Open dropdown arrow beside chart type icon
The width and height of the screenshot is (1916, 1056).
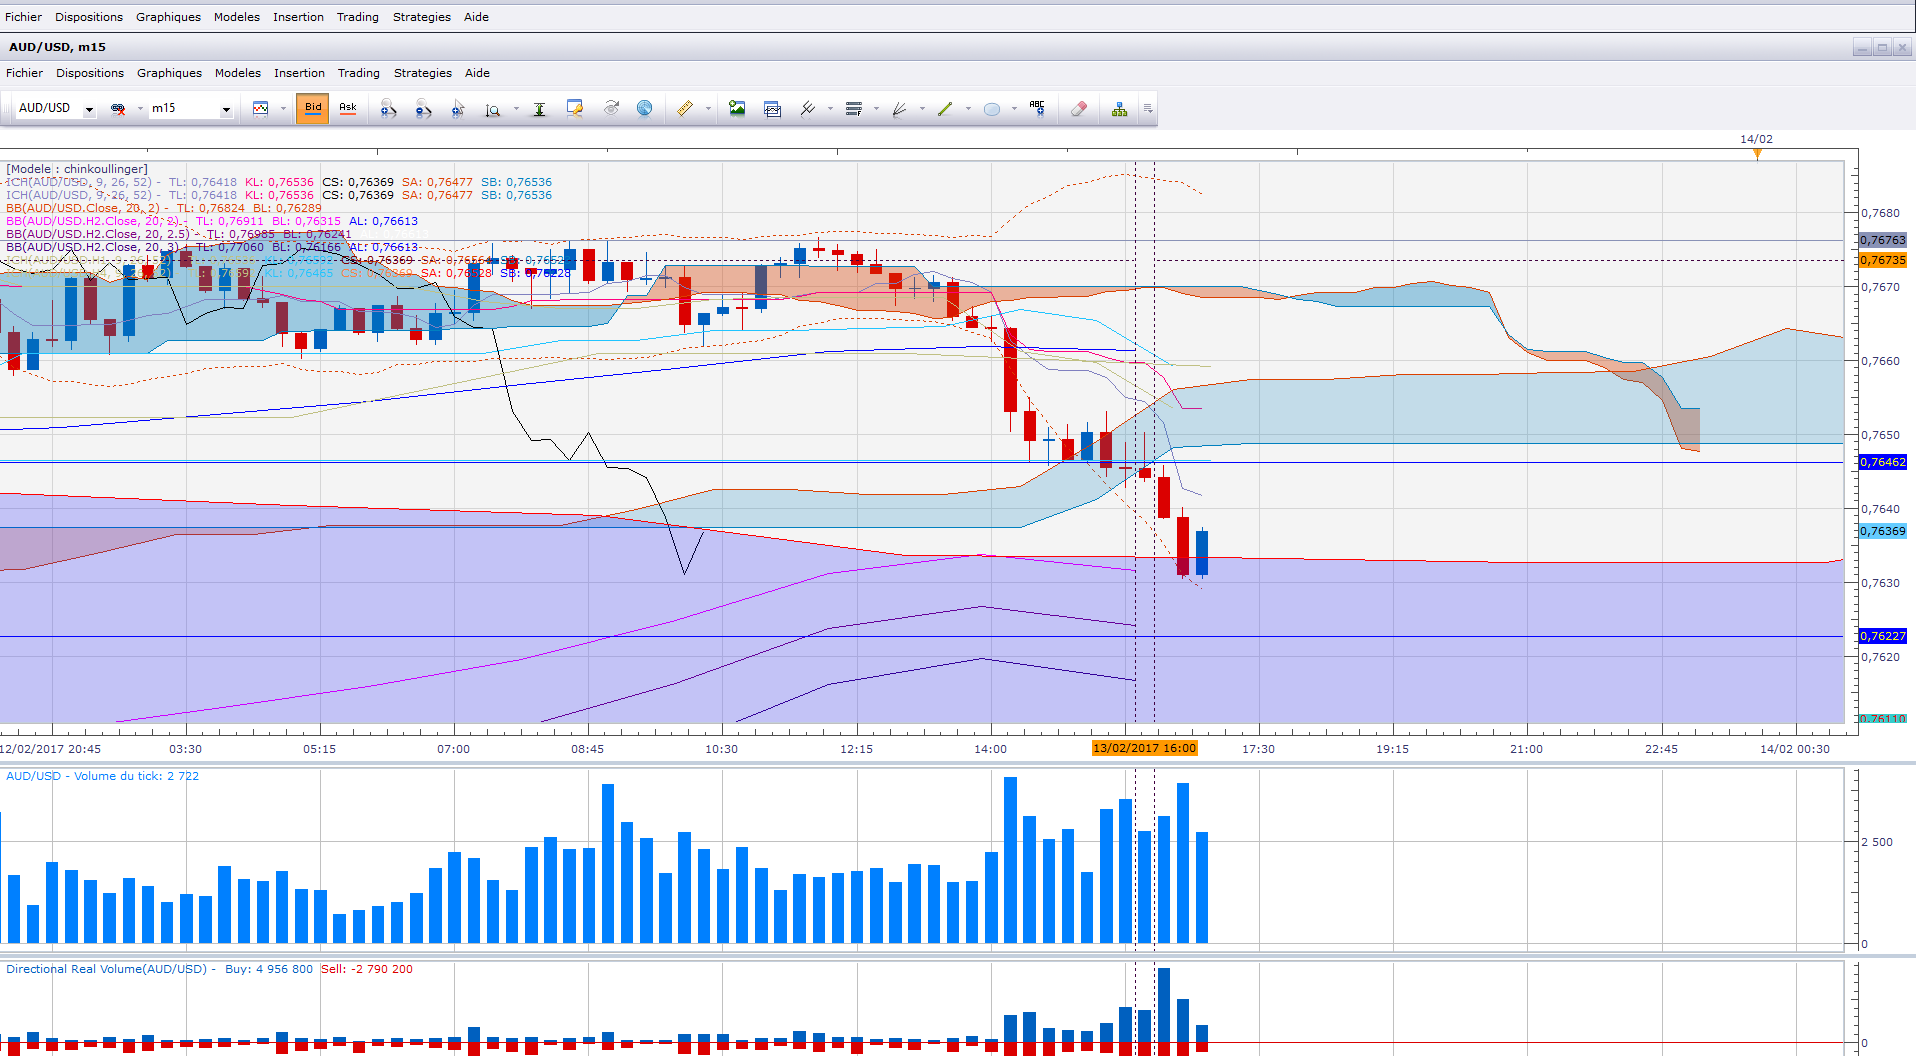click(283, 109)
